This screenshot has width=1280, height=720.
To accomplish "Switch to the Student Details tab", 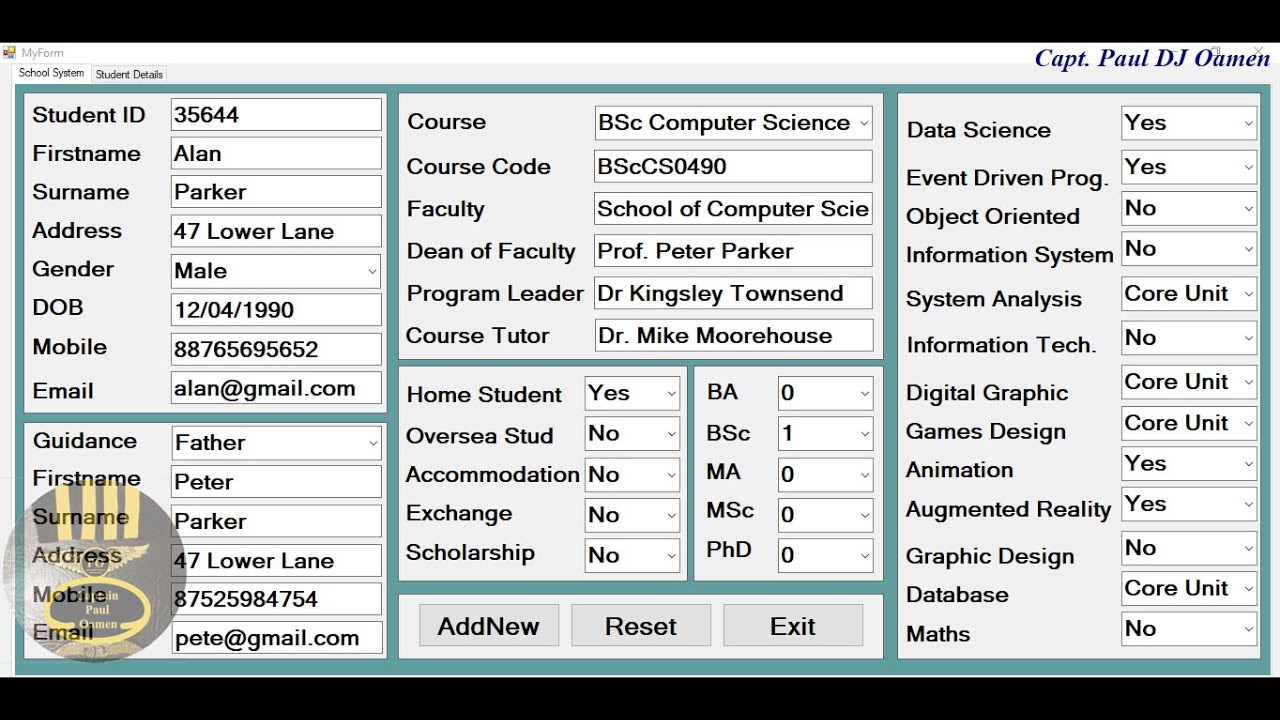I will coord(129,74).
